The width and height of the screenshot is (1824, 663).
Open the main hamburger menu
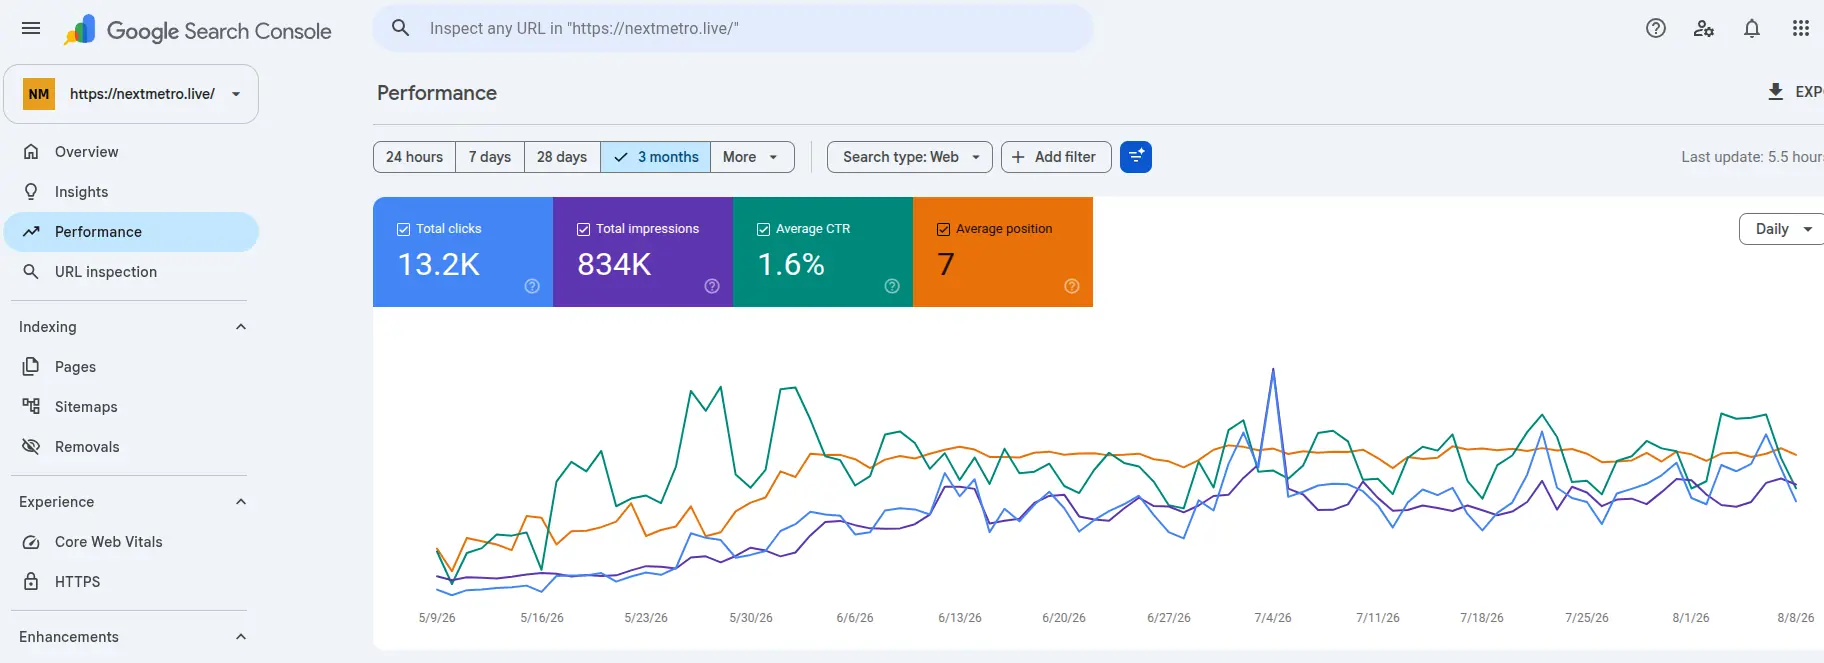[31, 28]
